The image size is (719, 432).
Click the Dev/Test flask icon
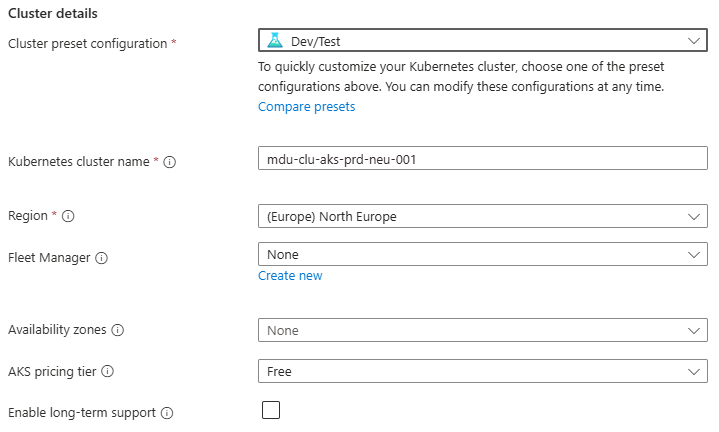pos(275,40)
